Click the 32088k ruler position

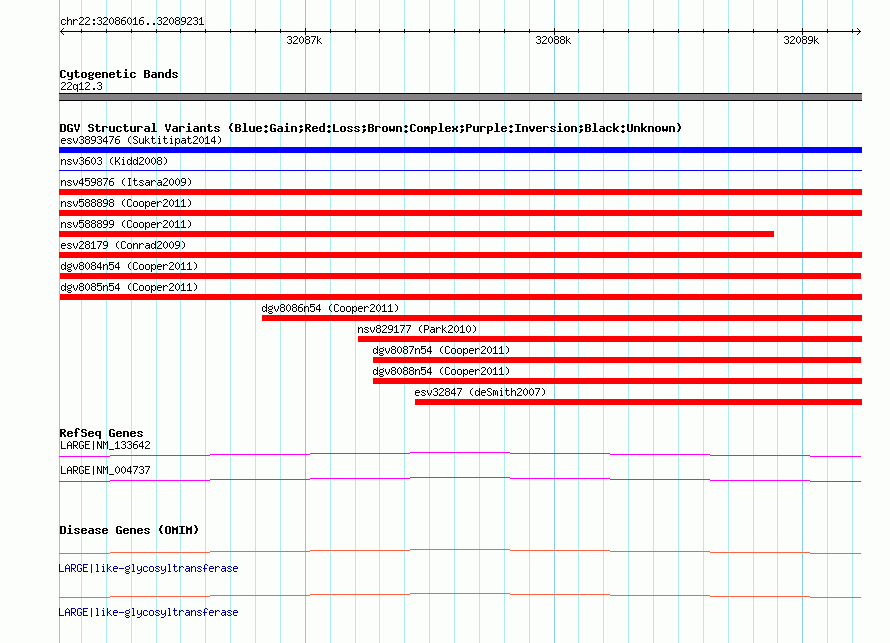point(553,40)
